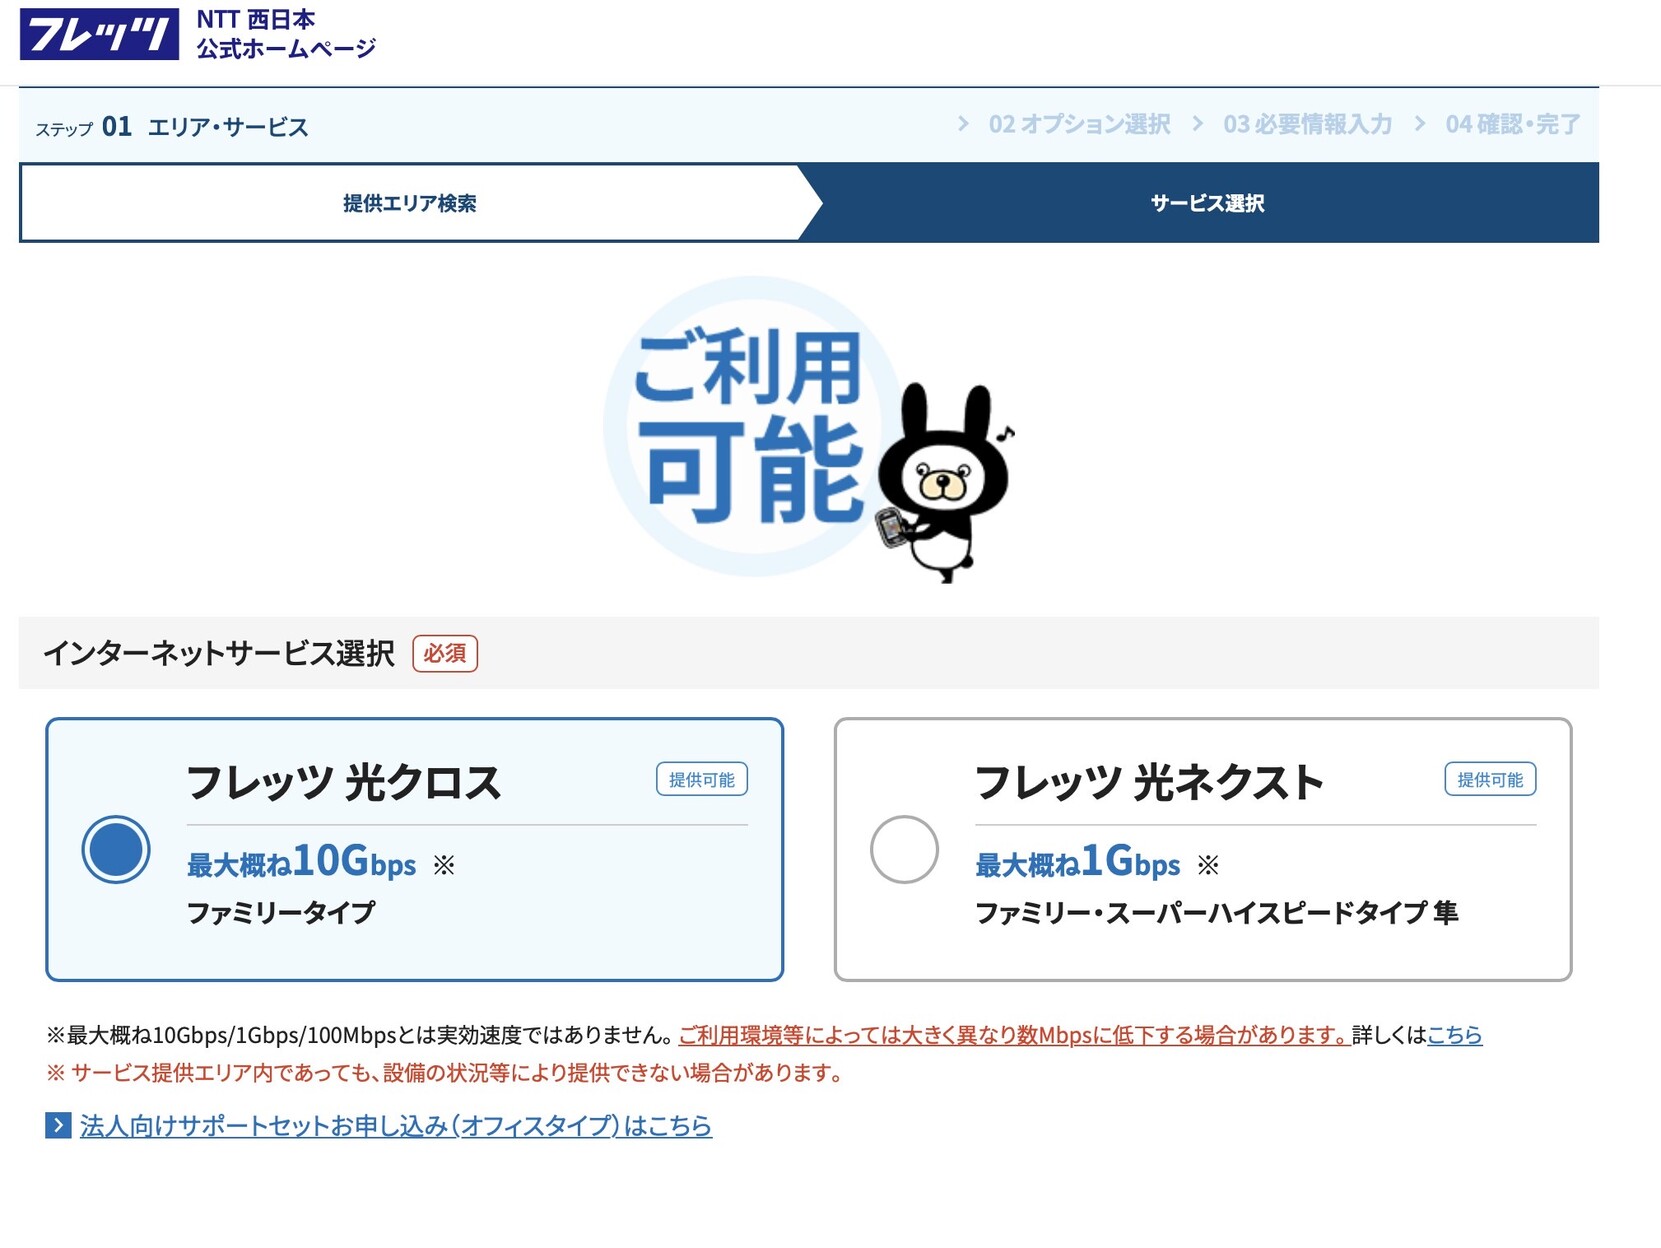Click step 01 エリア・サービス label
Viewport: 1661px width, 1248px height.
pos(172,127)
